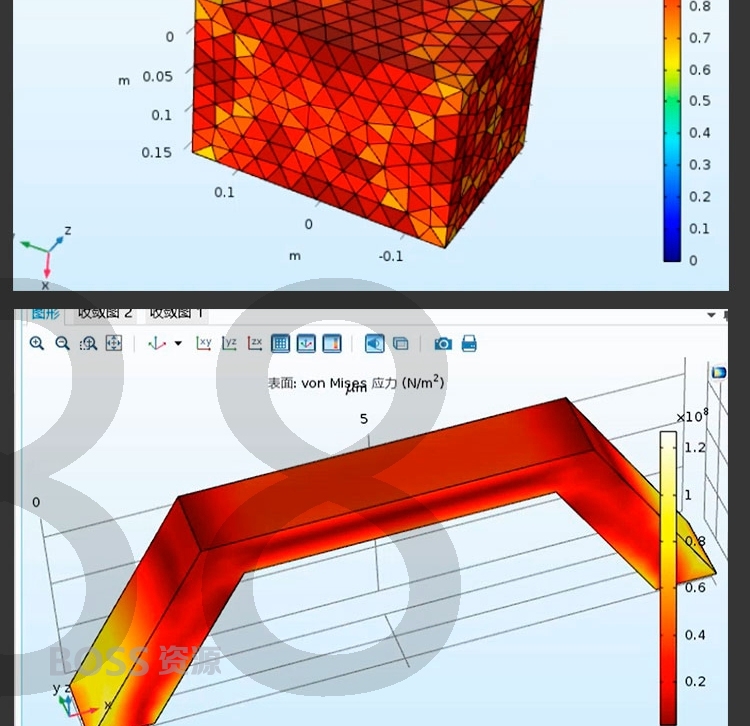Click the 1.2 value on stress legend

click(695, 448)
